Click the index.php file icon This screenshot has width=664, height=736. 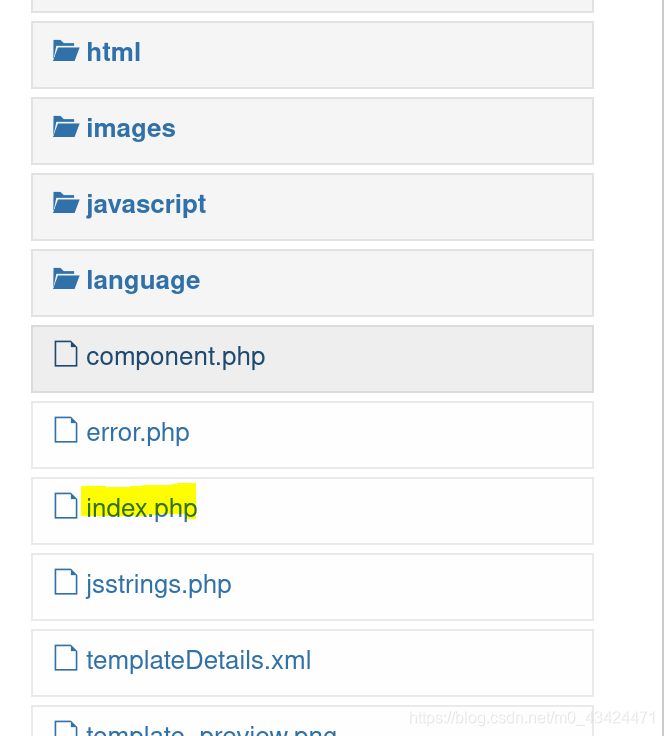[x=66, y=506]
